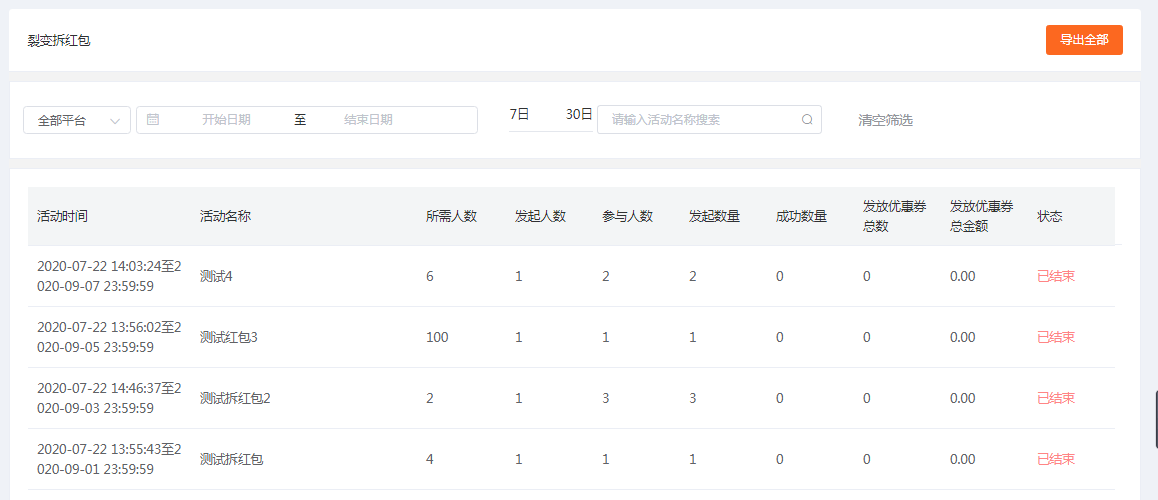Select the 30日 quick filter

[579, 114]
